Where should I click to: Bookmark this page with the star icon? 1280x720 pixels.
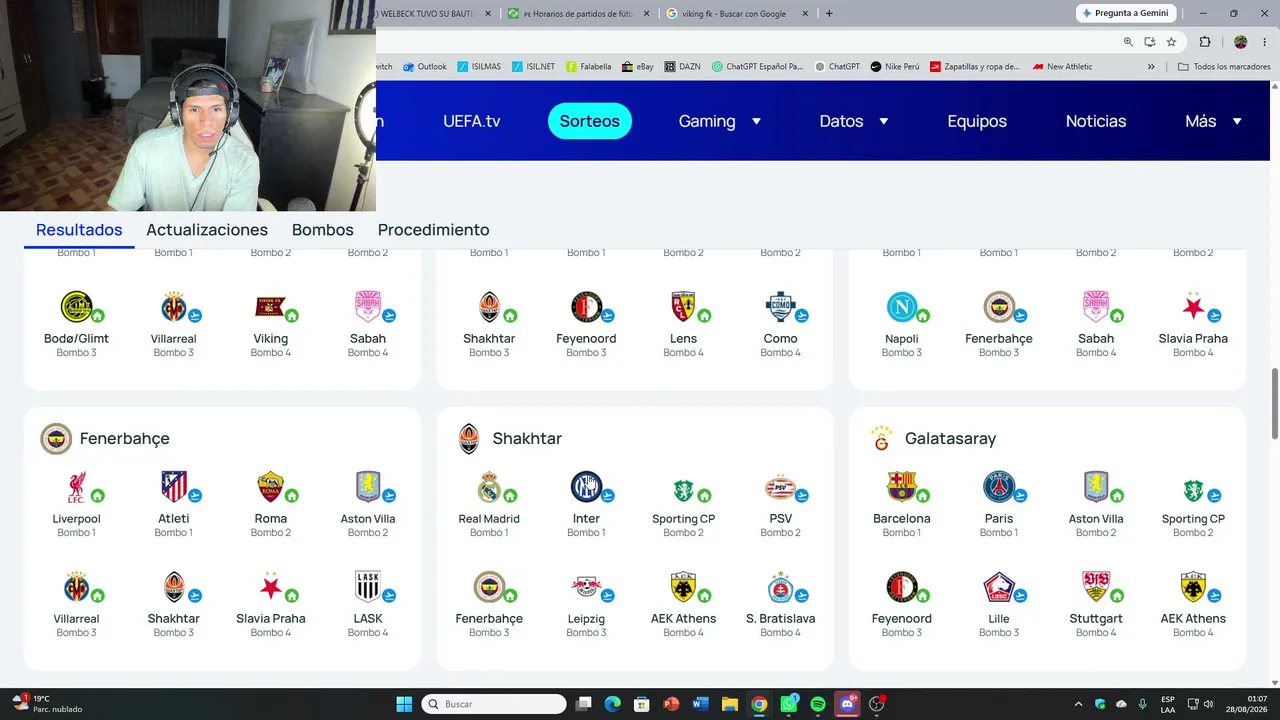pyautogui.click(x=1171, y=42)
